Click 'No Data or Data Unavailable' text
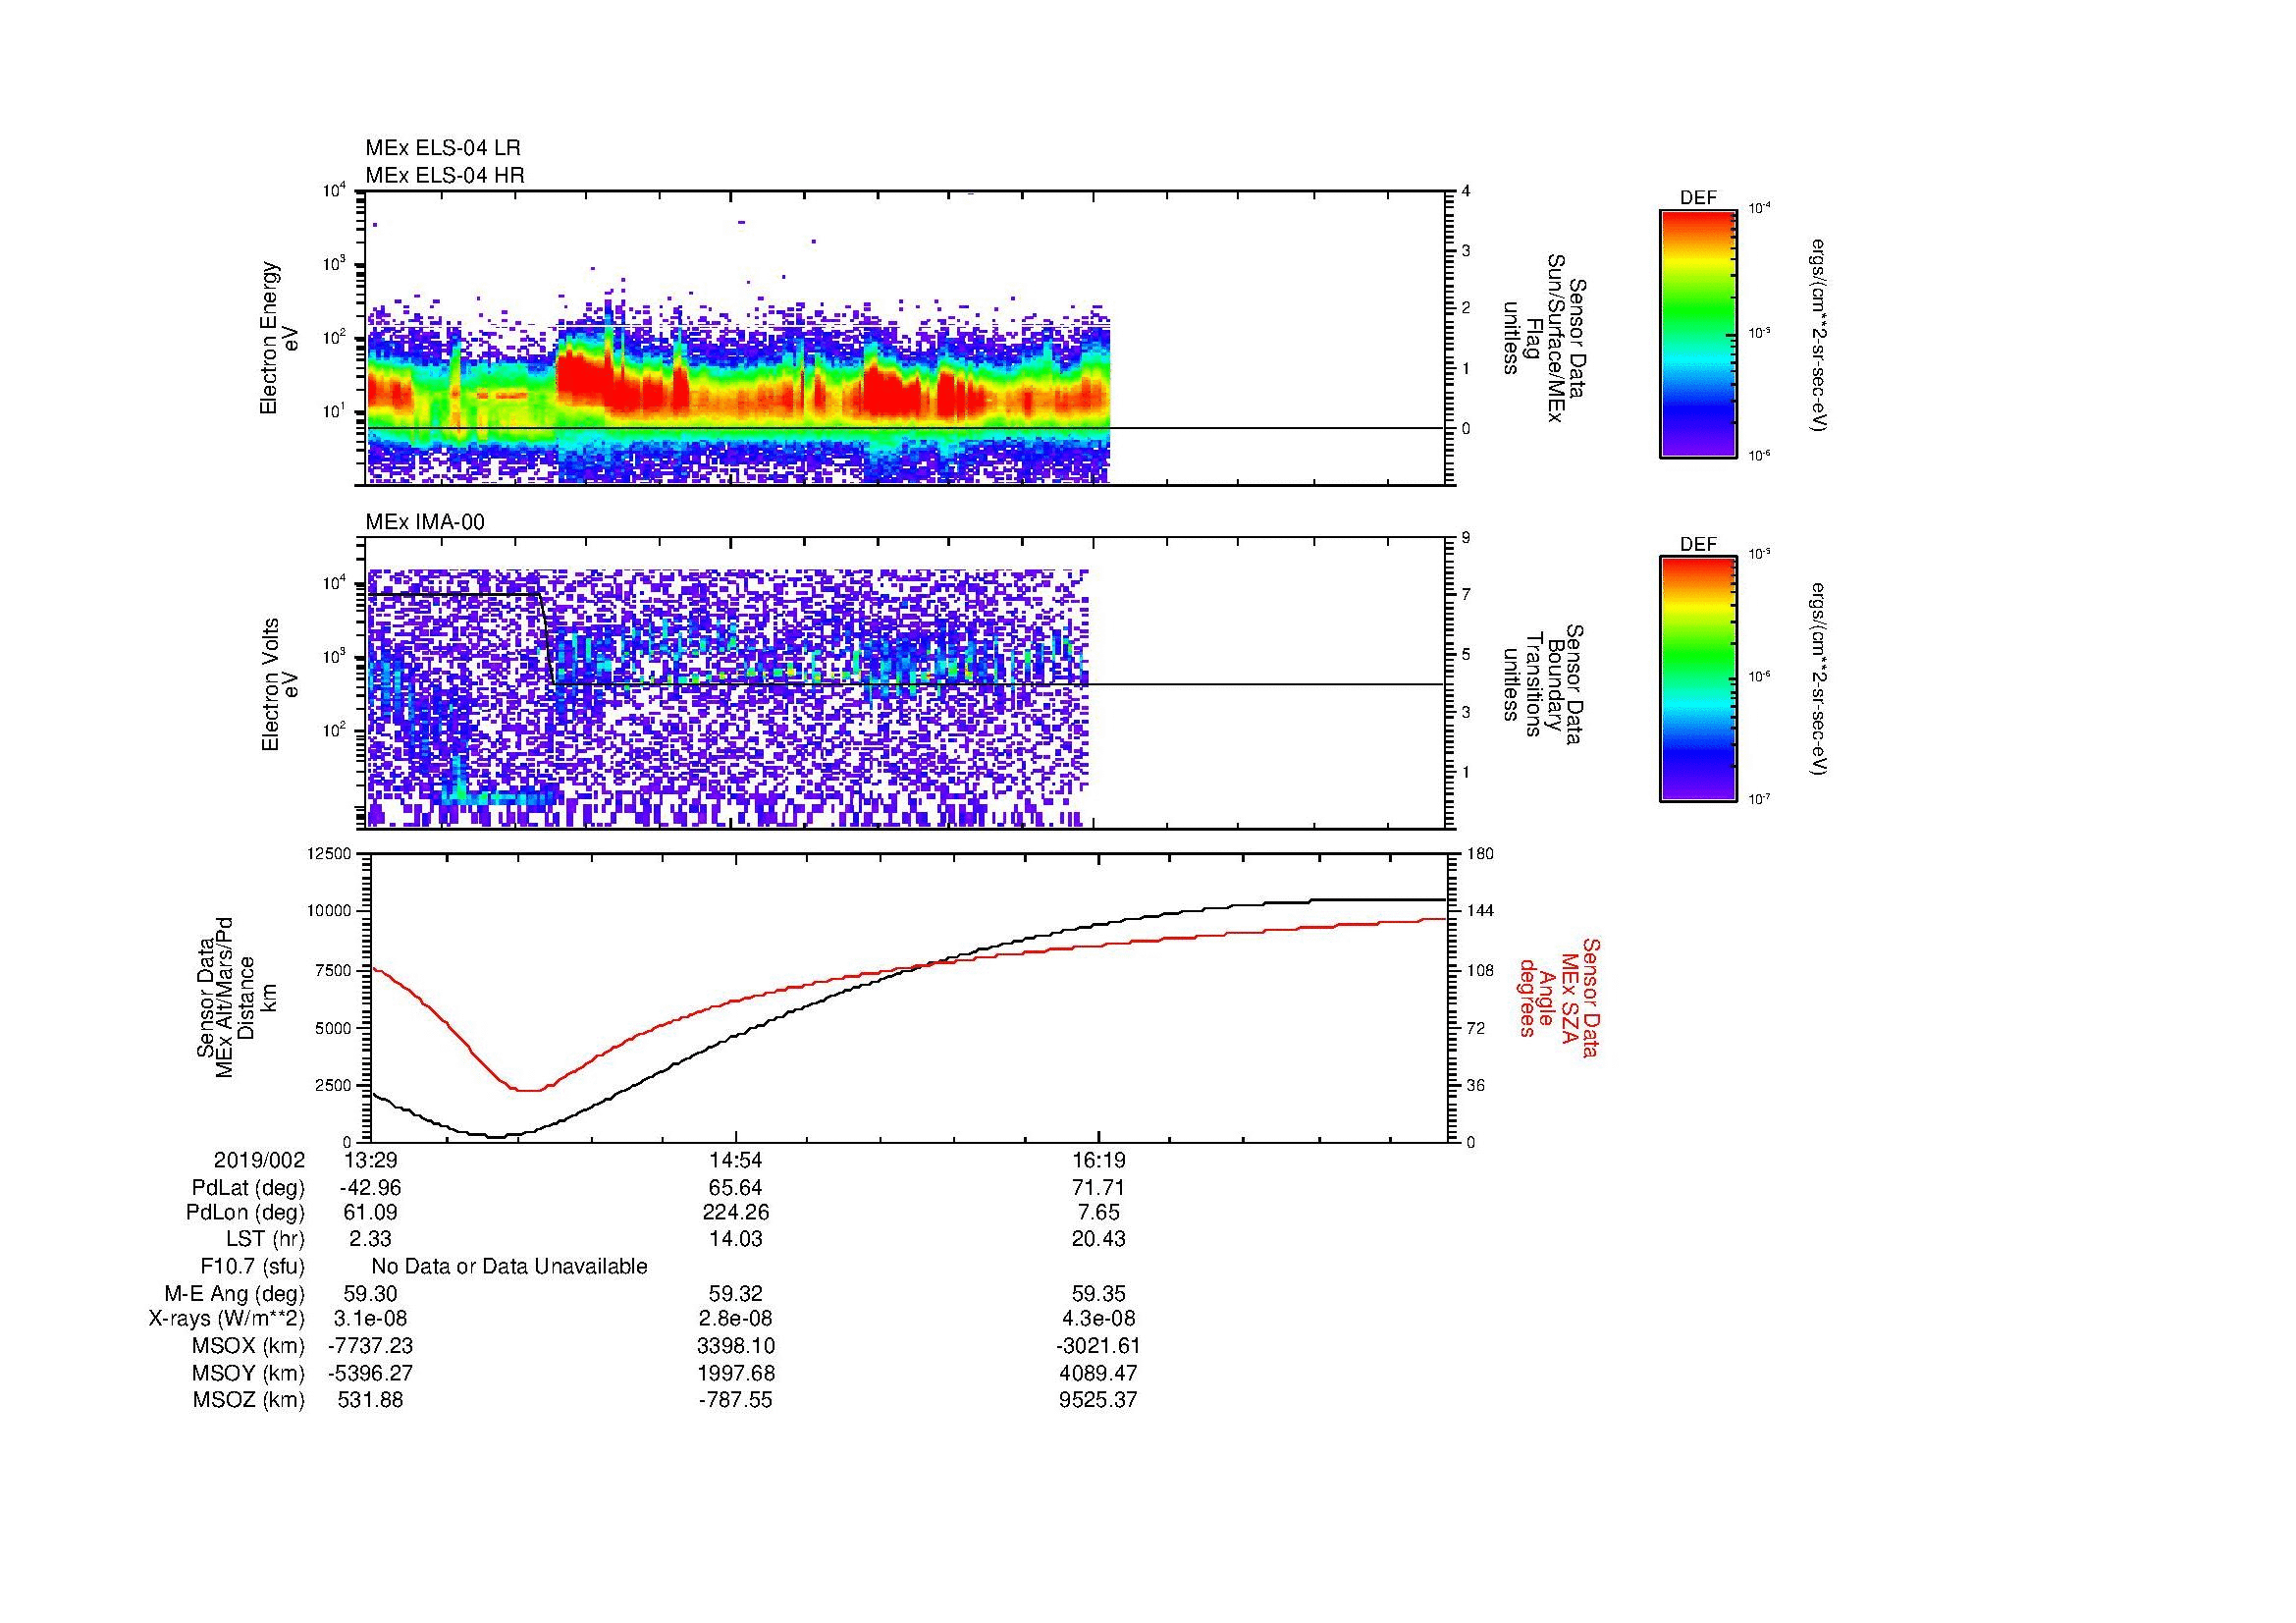Screen dimensions: 2296x1623 [x=509, y=1266]
